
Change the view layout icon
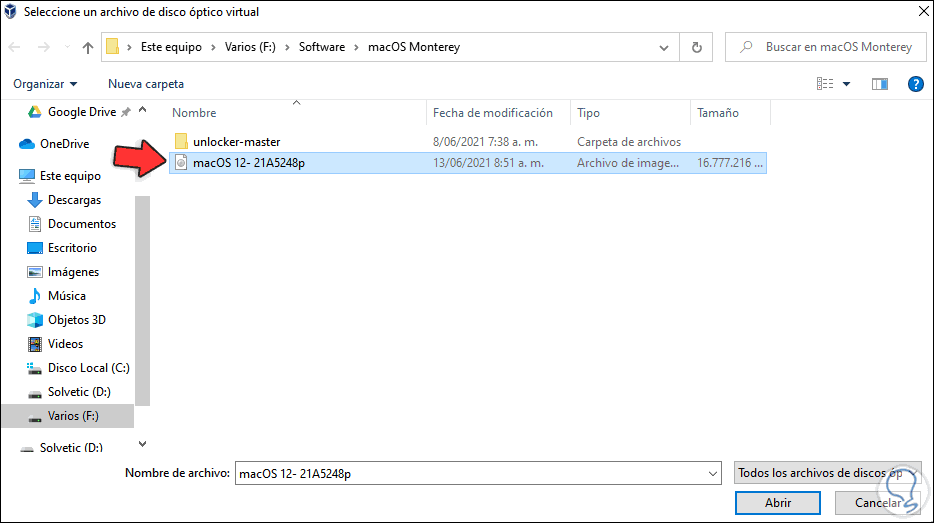tap(825, 84)
